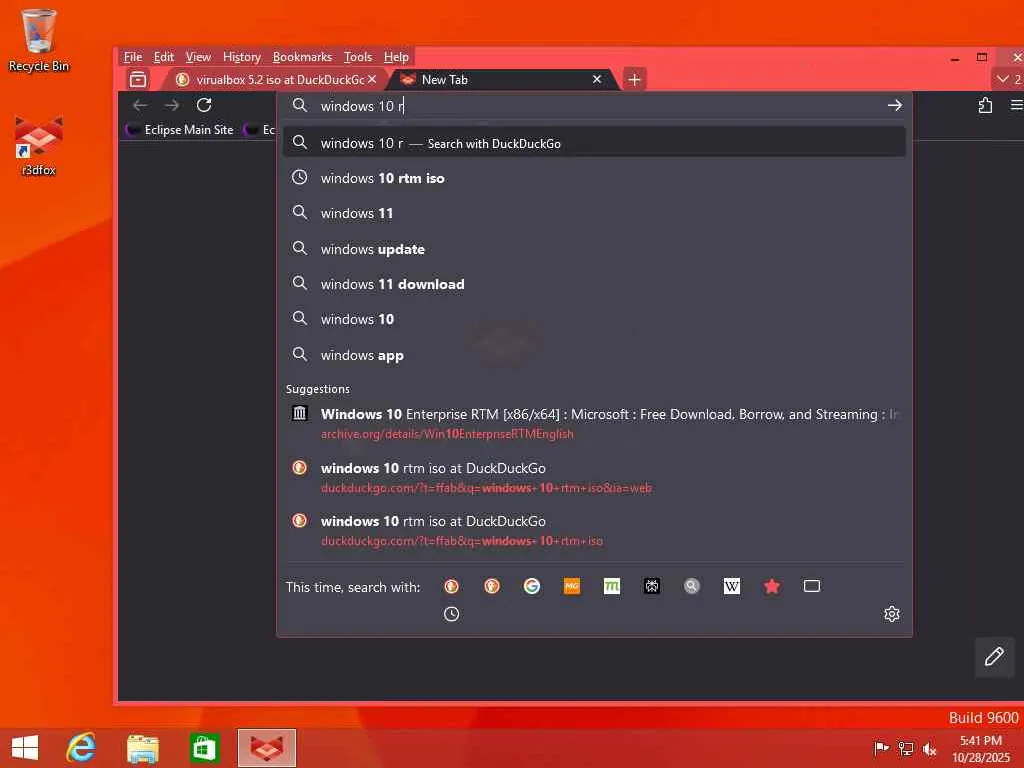
Task: Reload the page with refresh icon
Action: 204,105
